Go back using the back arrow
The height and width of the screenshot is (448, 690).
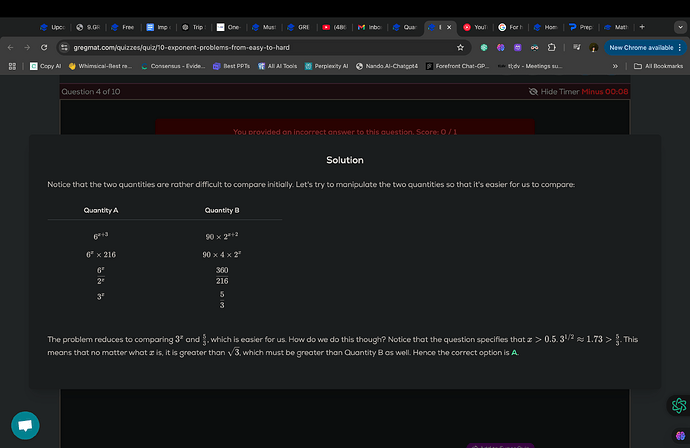tap(11, 48)
